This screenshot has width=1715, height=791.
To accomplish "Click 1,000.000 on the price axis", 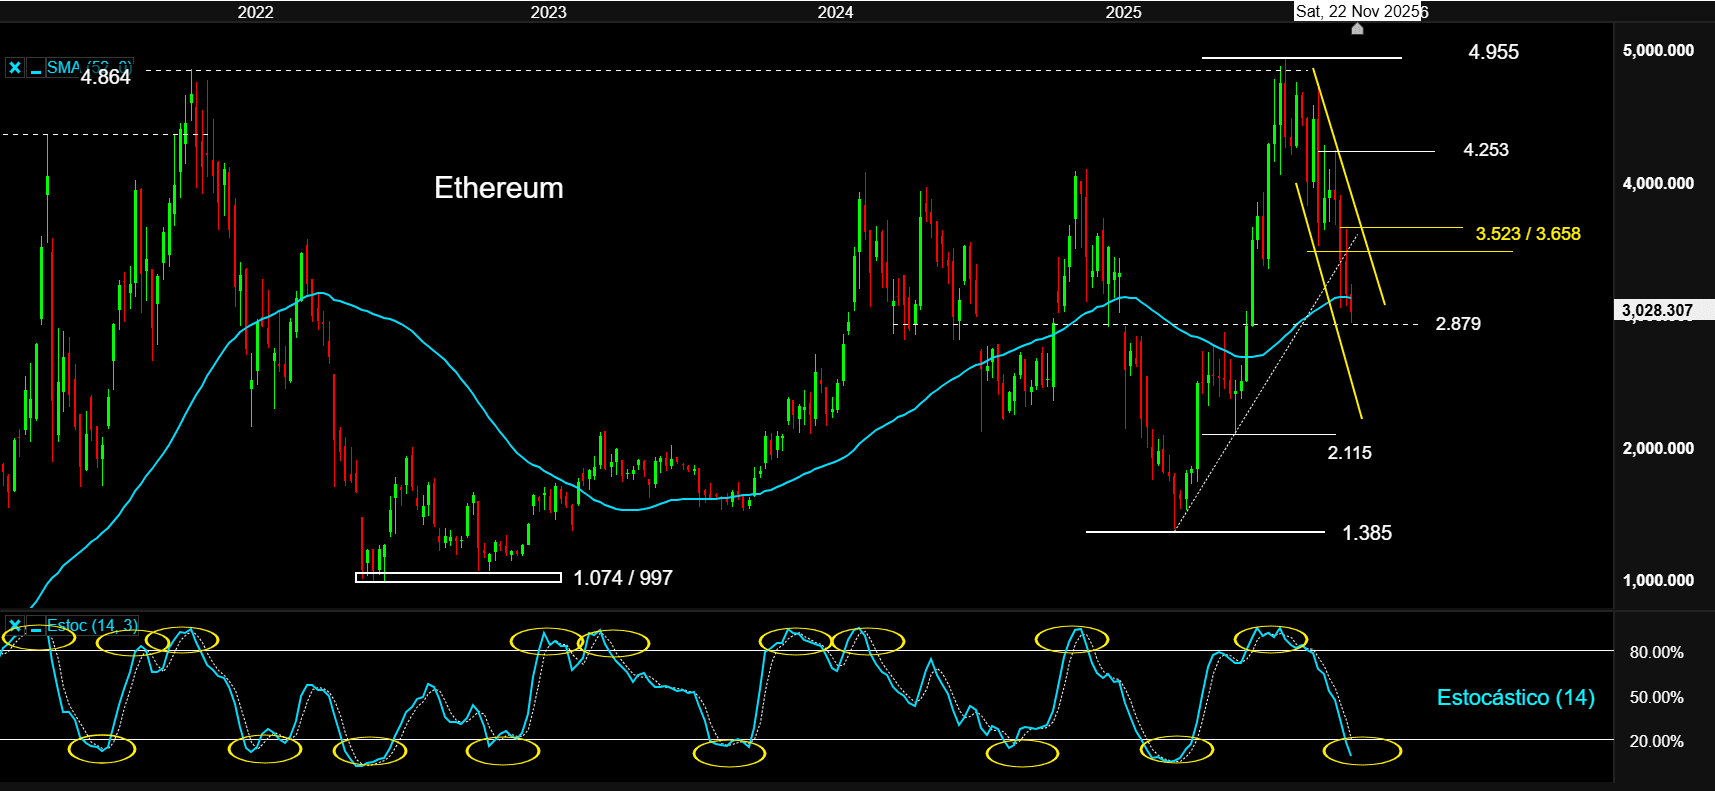I will coord(1658,580).
